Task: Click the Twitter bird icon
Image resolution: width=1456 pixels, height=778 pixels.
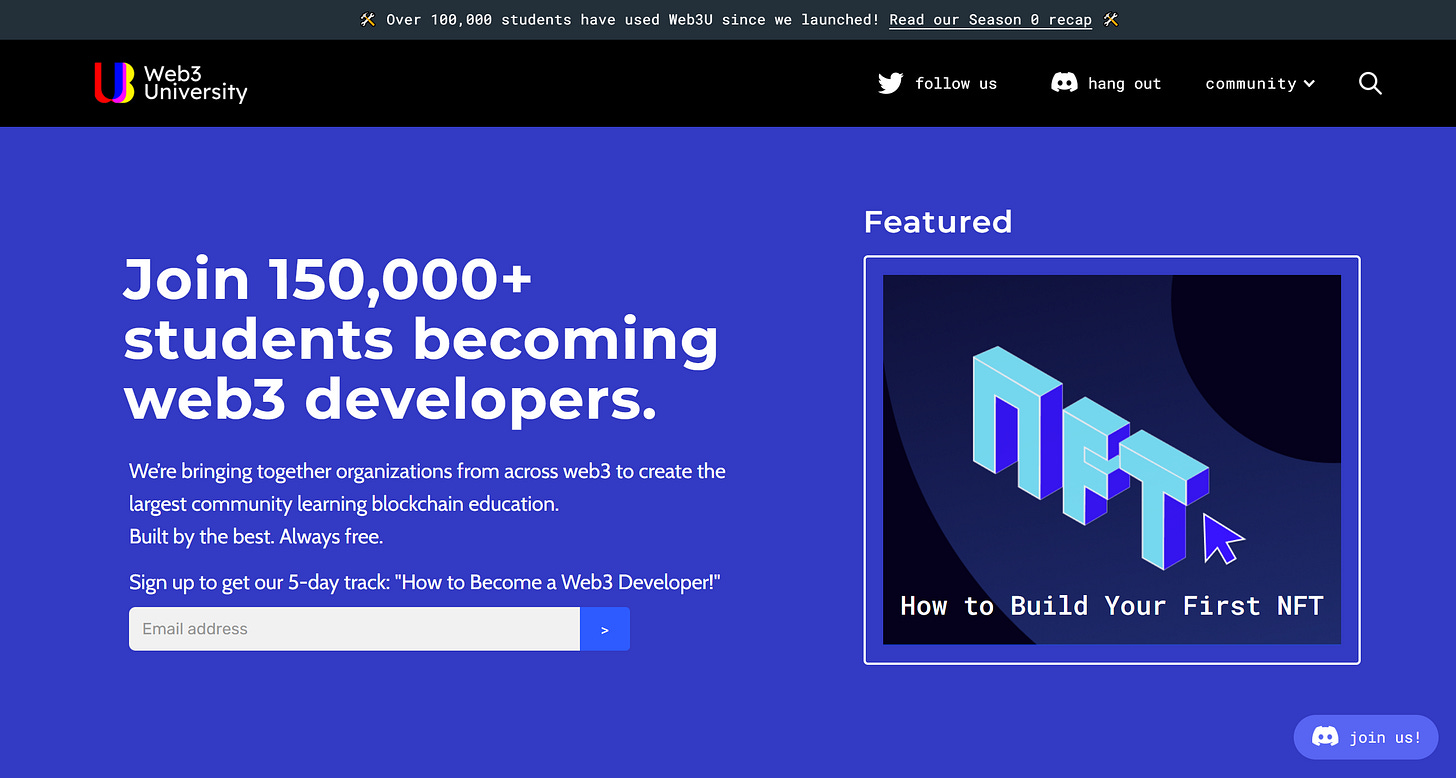Action: pos(890,83)
